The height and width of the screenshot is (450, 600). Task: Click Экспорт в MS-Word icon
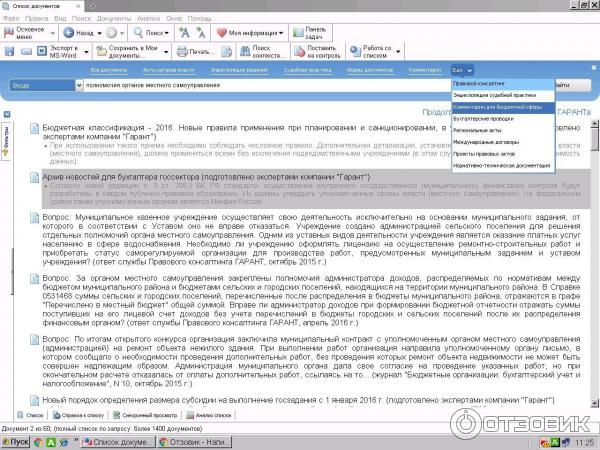pos(42,51)
